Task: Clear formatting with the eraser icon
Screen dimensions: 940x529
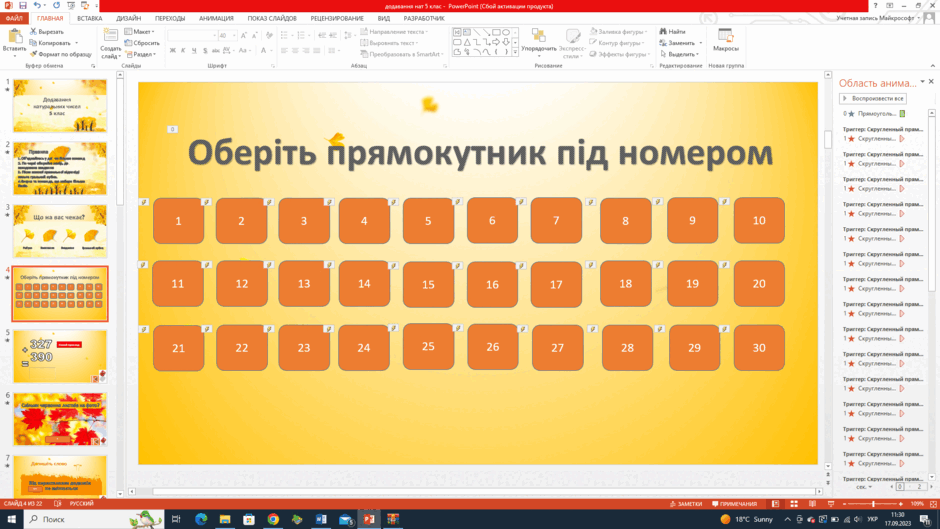Action: pos(269,35)
